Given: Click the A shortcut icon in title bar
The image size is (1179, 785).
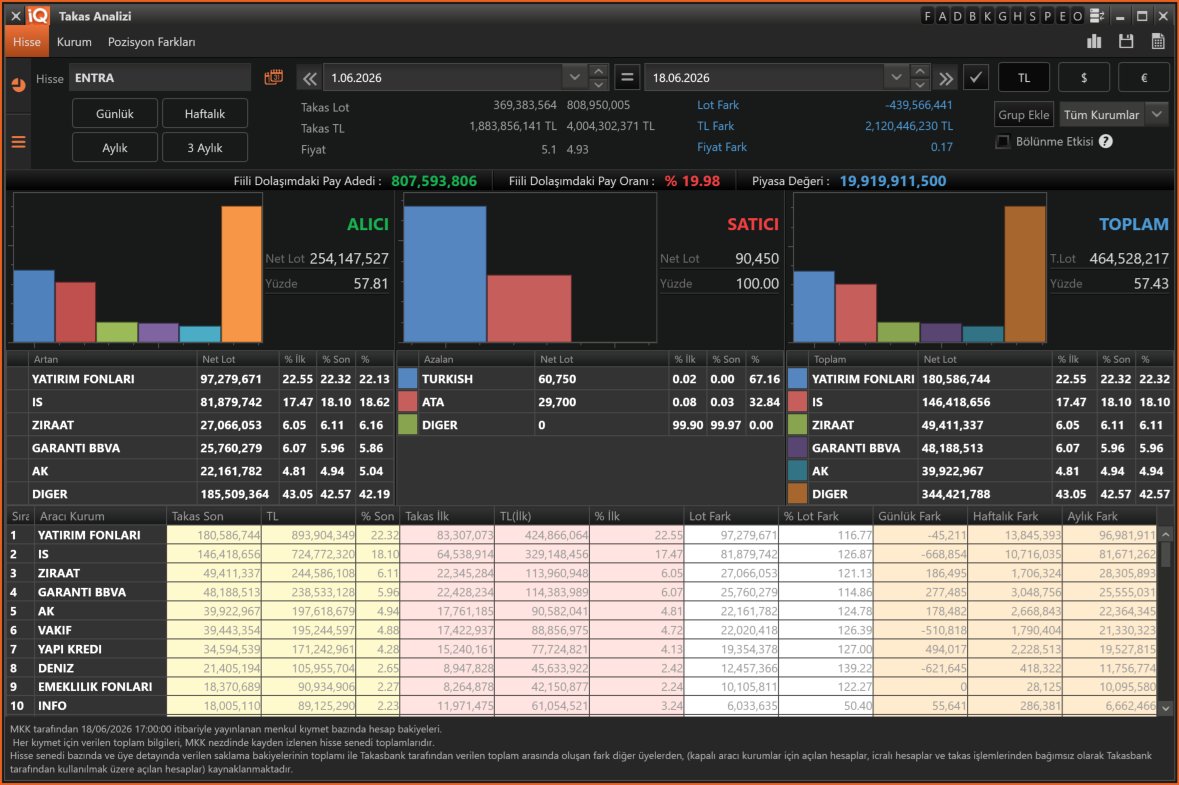Looking at the screenshot, I should click(942, 16).
